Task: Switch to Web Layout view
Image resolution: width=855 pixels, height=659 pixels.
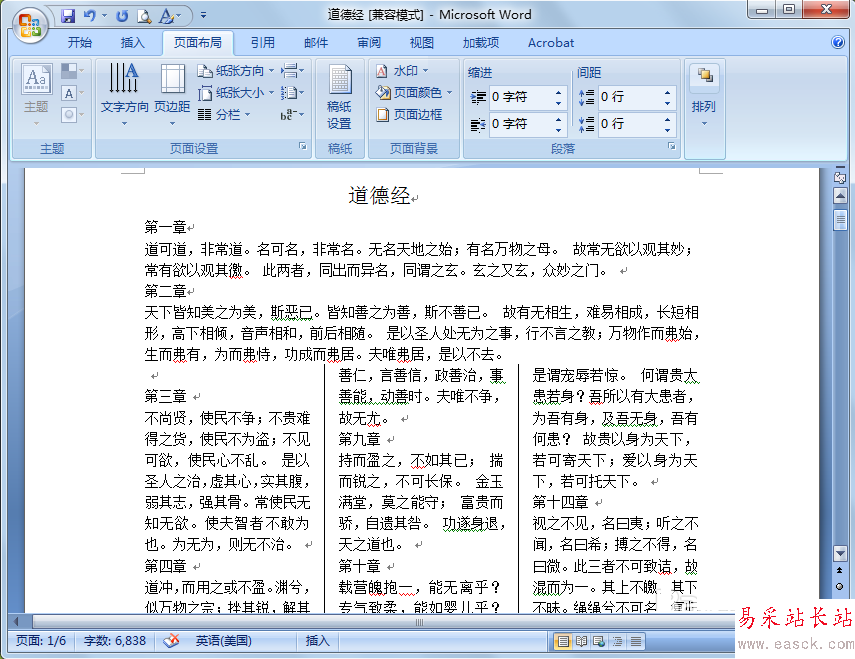Action: tap(599, 642)
